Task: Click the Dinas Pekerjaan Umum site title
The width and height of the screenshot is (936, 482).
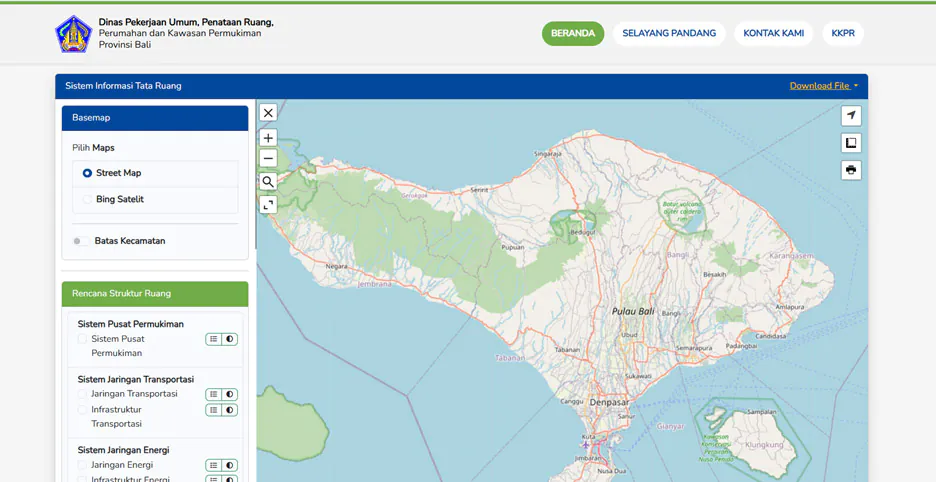Action: pyautogui.click(x=186, y=23)
